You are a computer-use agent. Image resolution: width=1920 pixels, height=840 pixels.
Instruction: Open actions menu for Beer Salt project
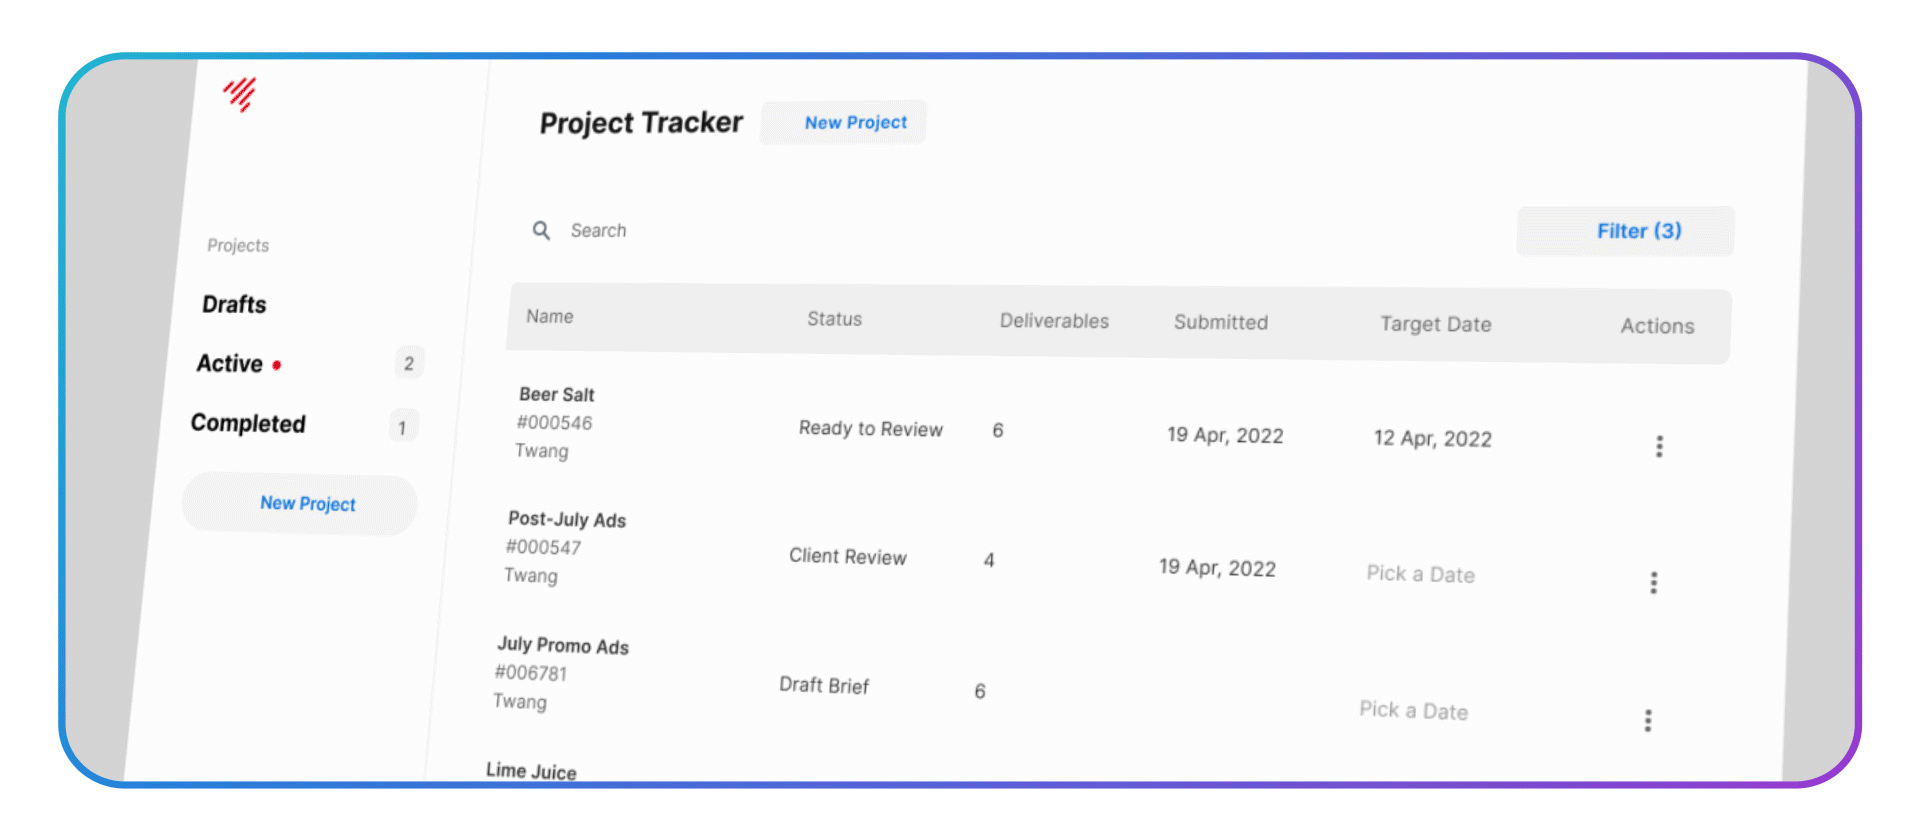(x=1659, y=446)
